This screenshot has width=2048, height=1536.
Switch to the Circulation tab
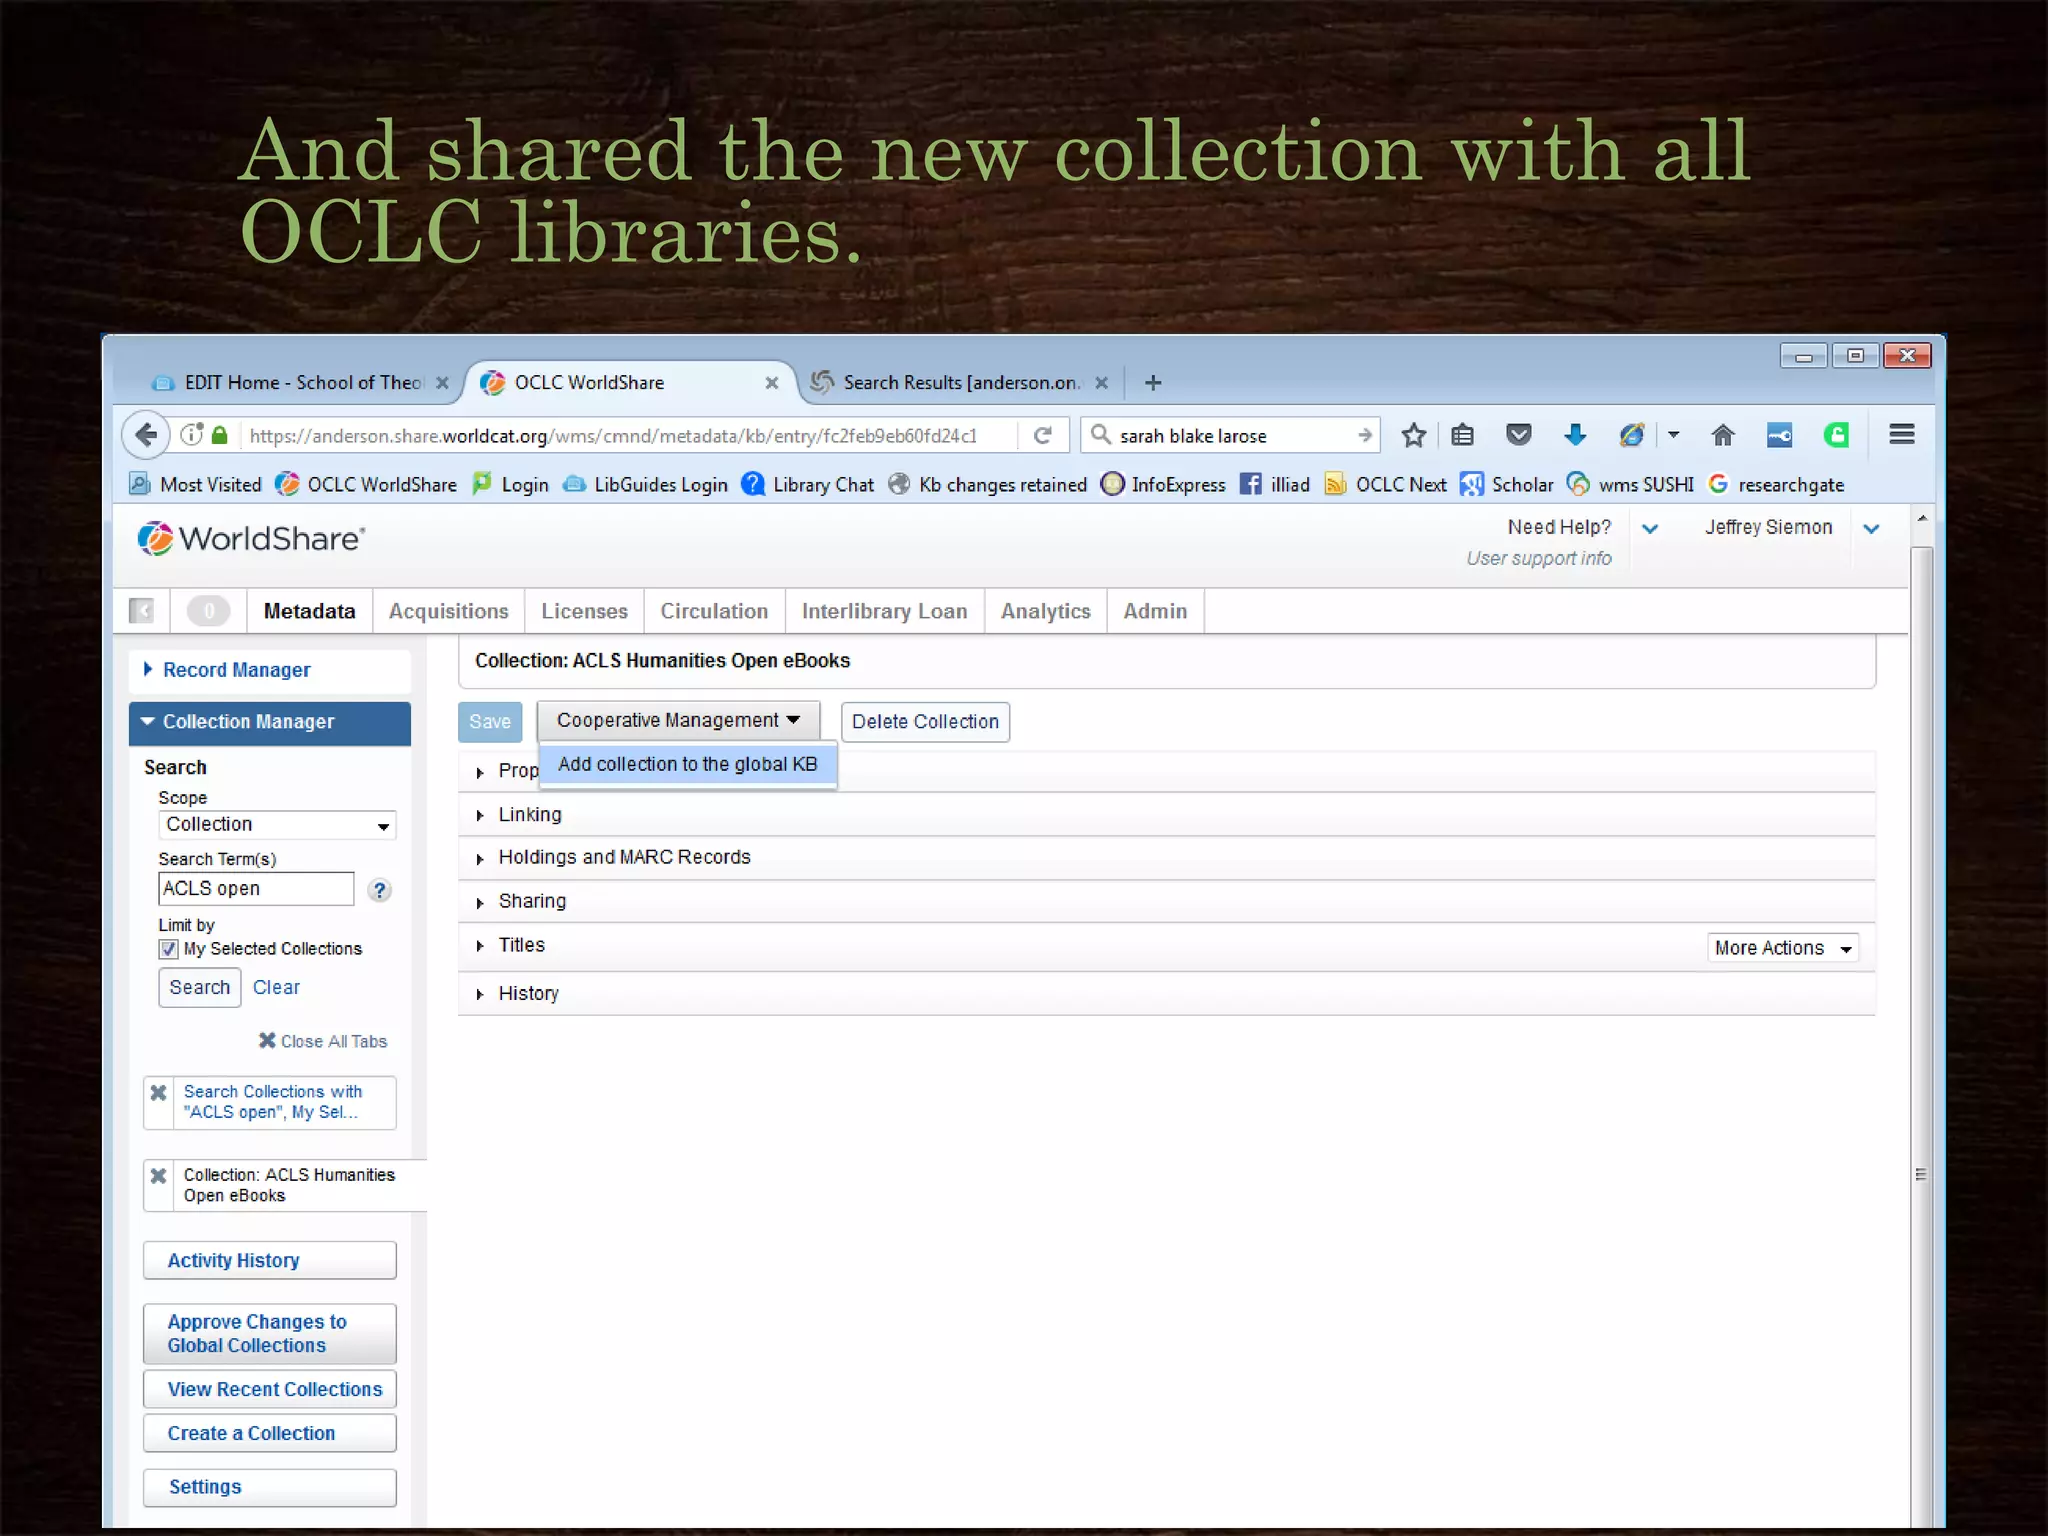coord(714,611)
